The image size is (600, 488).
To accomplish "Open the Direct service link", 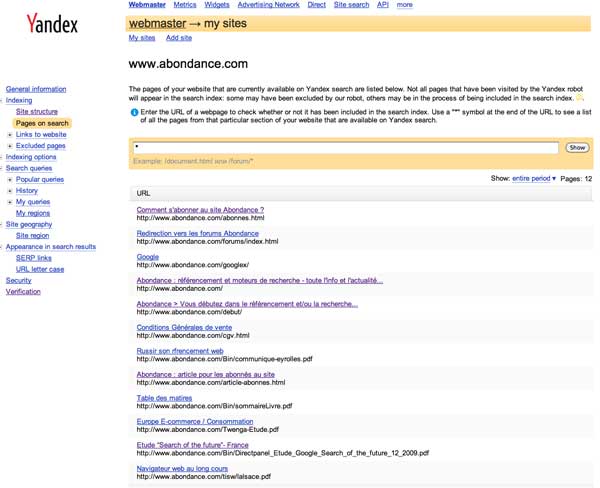I will [316, 5].
